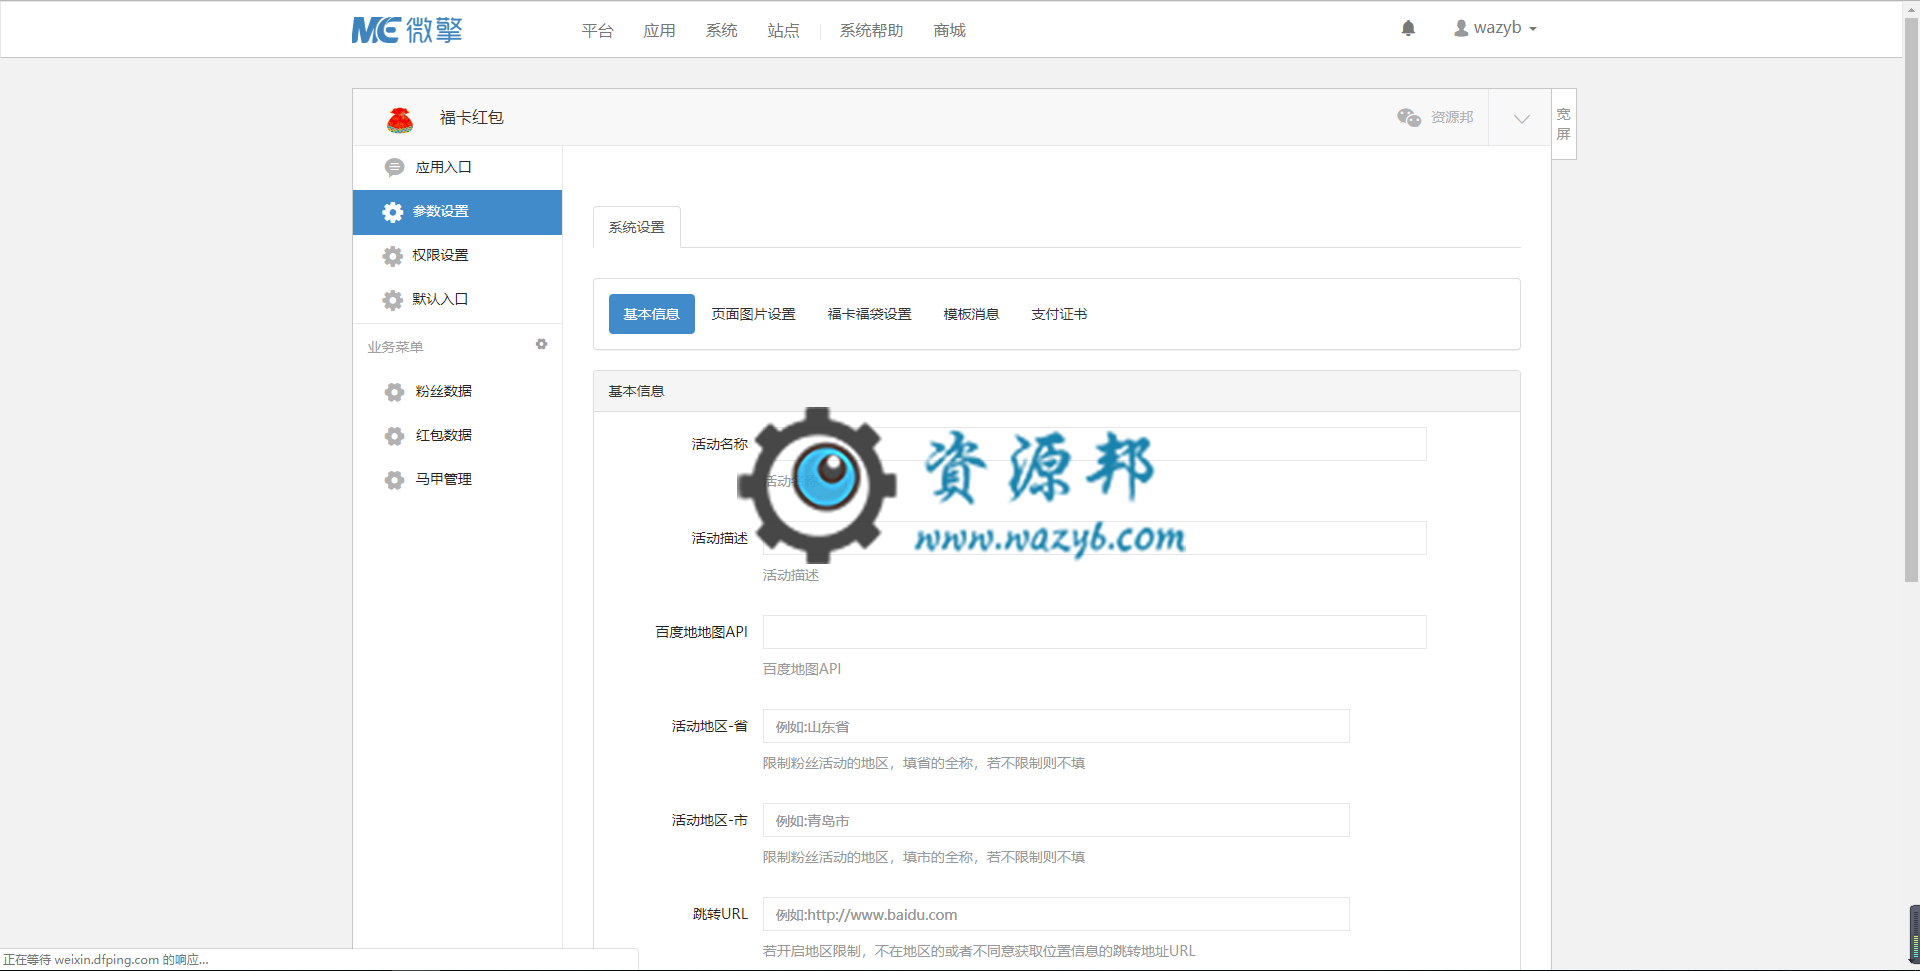Focus the 活动地区-市 input field
Viewport: 1920px width, 971px height.
tap(1056, 820)
